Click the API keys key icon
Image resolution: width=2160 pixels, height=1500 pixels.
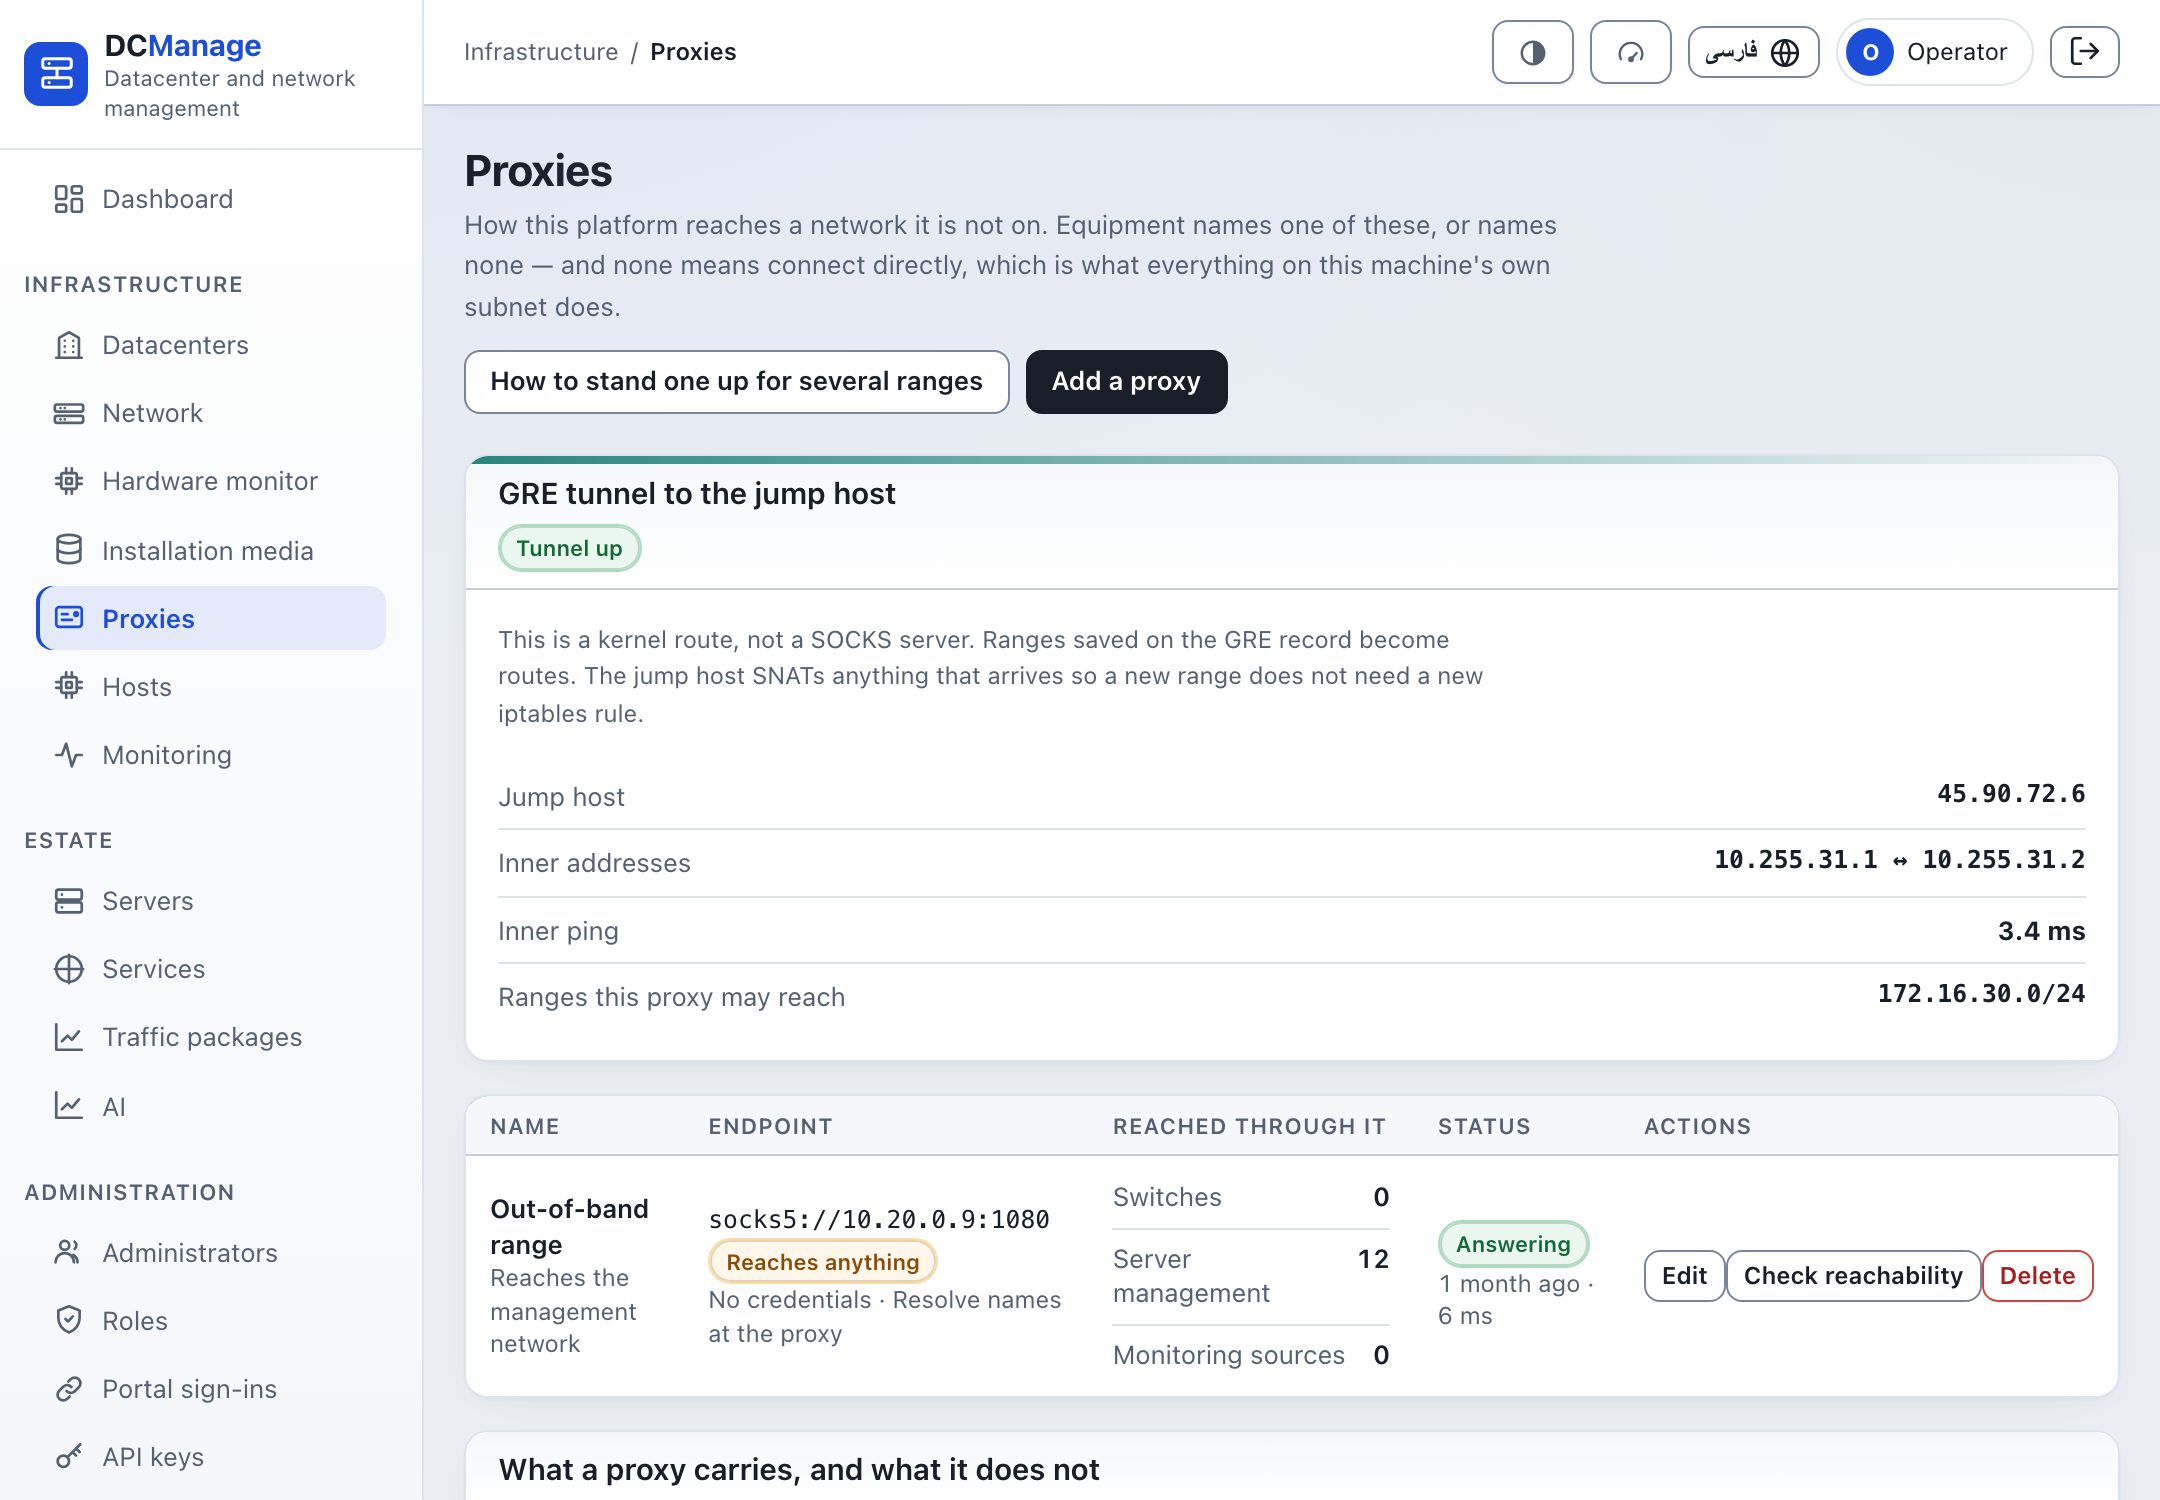[x=69, y=1457]
